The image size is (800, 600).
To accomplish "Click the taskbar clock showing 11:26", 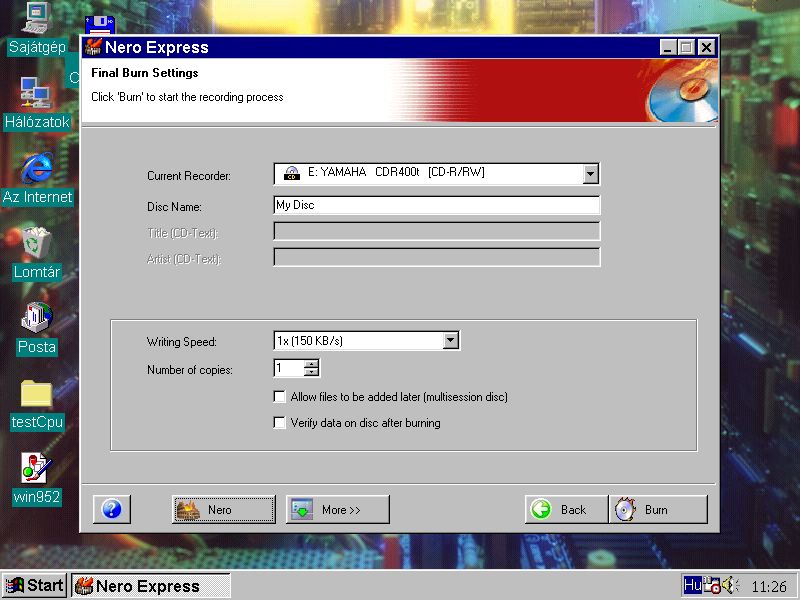I will (x=768, y=586).
